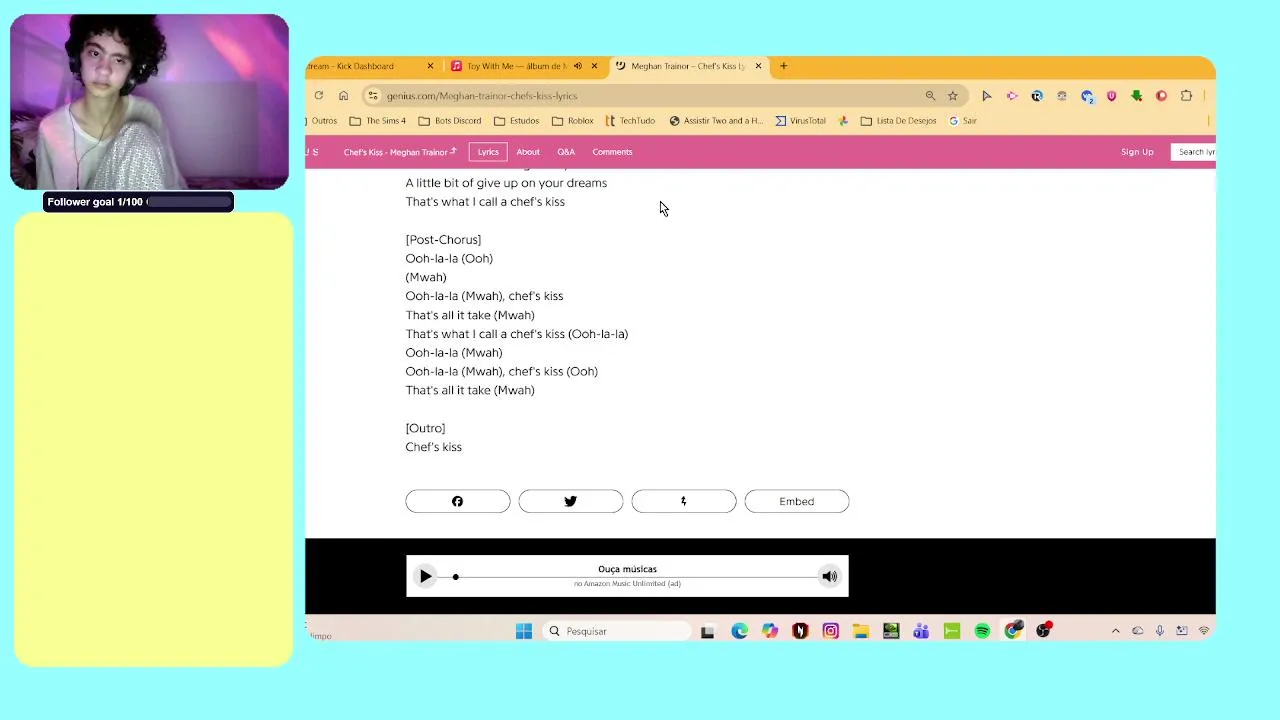Click the third share button beside Twitter
Image resolution: width=1280 pixels, height=720 pixels.
683,501
